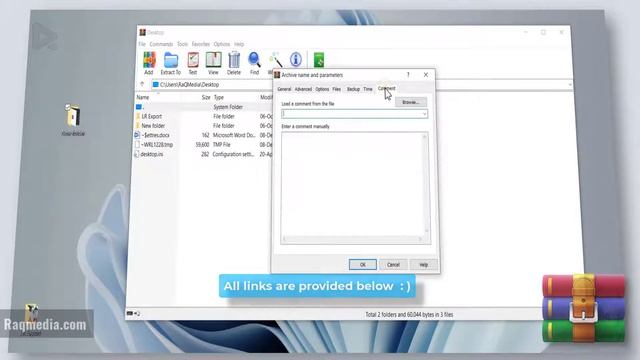
Task: Open the Help menu in the menu bar
Action: click(x=239, y=44)
